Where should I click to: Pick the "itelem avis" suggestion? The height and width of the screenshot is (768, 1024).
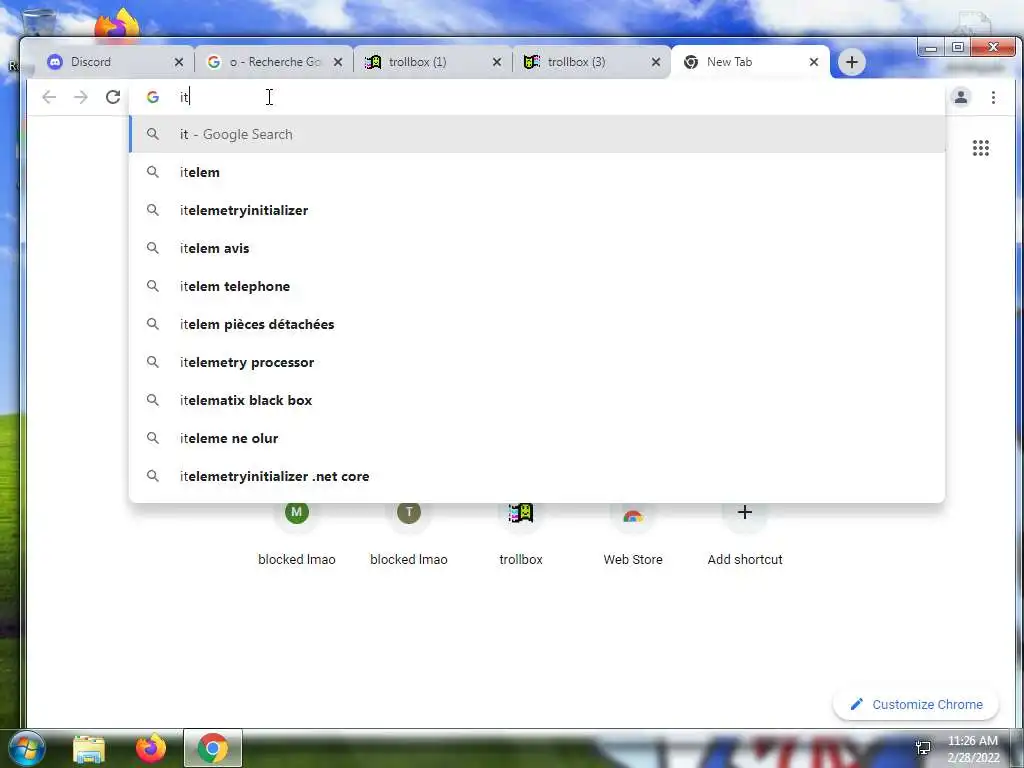click(537, 248)
